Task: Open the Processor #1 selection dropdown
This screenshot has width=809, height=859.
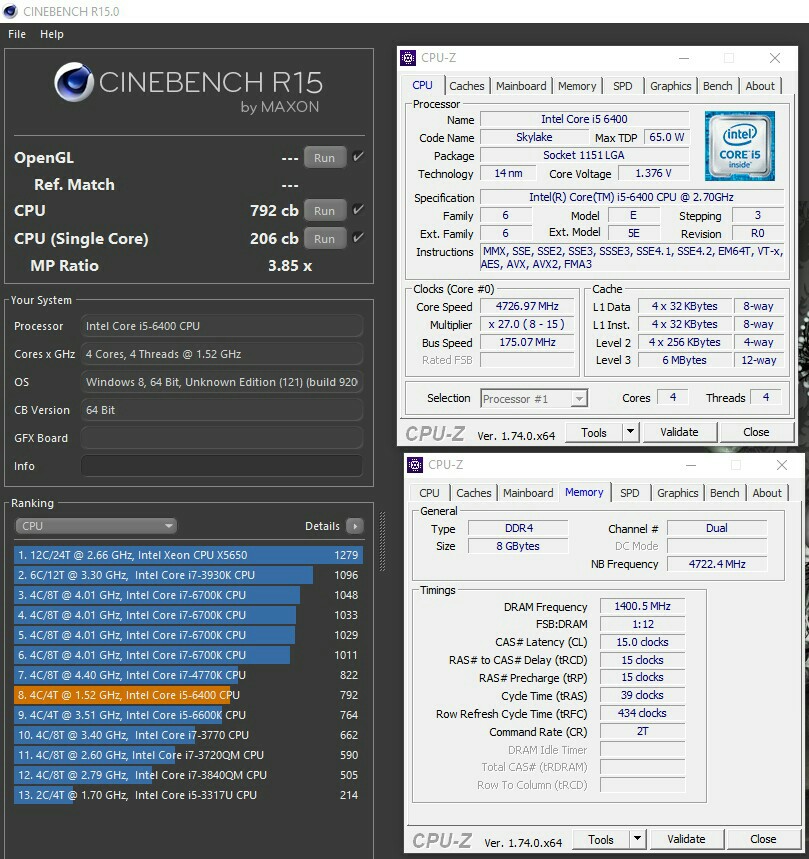Action: [x=534, y=398]
